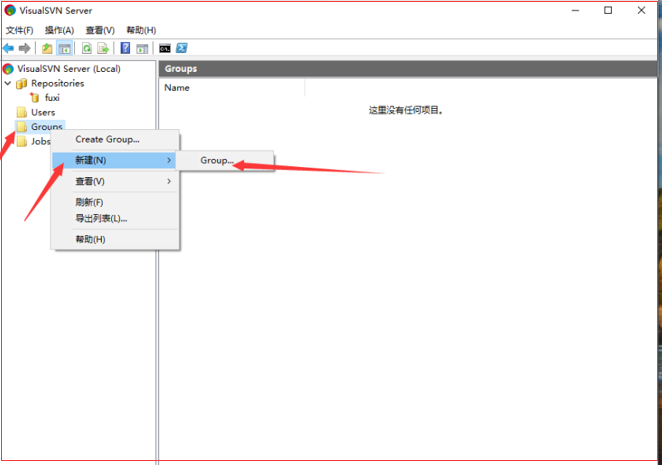The image size is (662, 465).
Task: Select the Jobs folder in the tree
Action: click(x=40, y=141)
